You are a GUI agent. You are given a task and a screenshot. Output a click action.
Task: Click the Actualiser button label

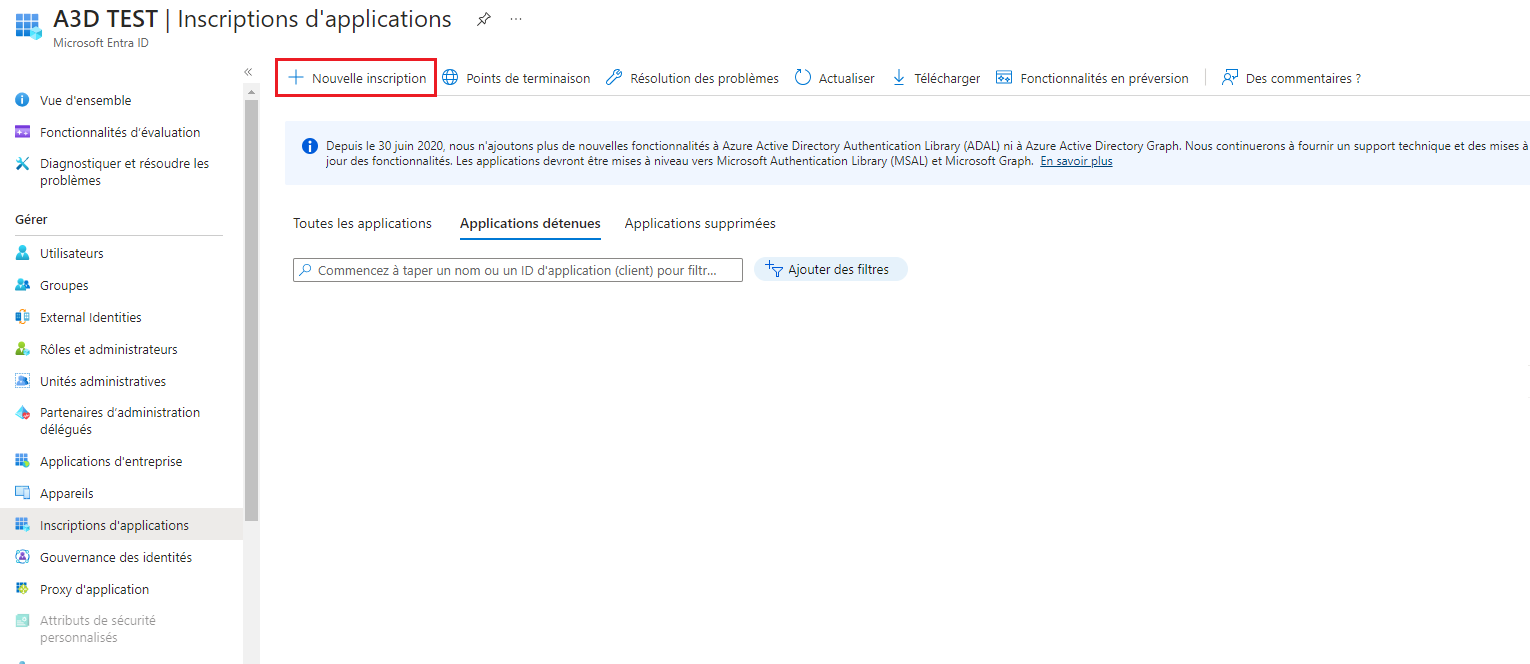pos(847,78)
